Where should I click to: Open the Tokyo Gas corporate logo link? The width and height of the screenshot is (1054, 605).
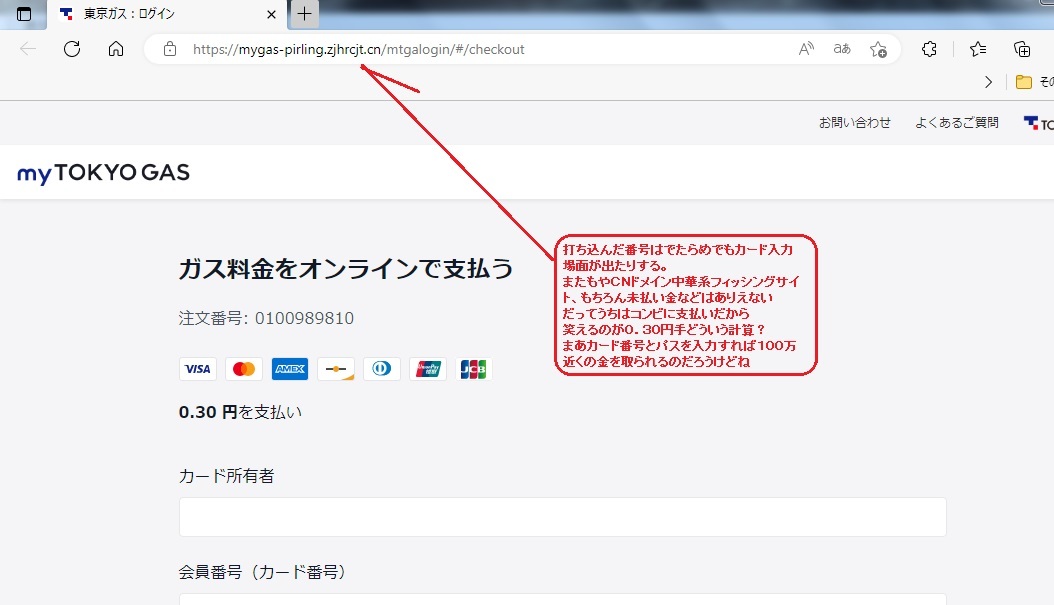(1039, 123)
